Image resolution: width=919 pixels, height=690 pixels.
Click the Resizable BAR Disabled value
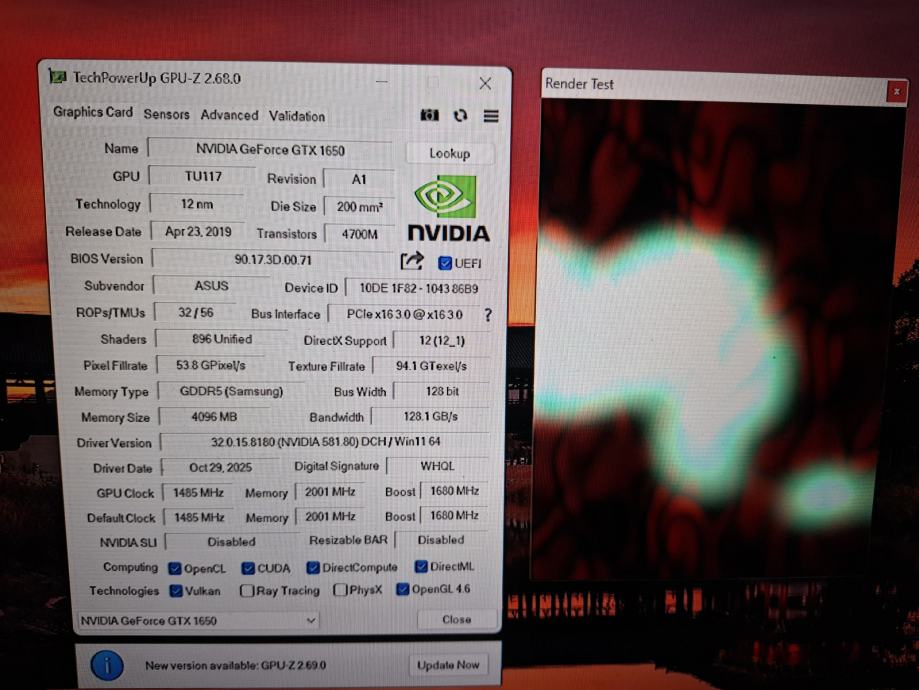(x=441, y=540)
